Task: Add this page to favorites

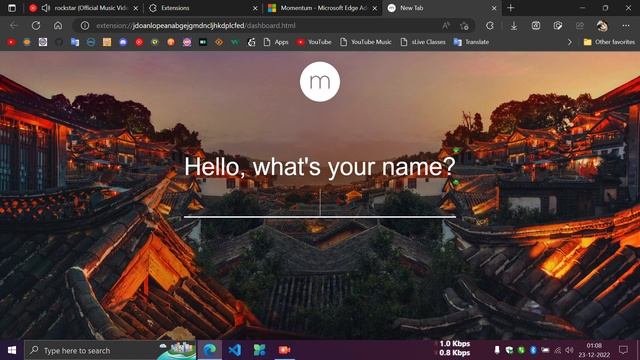Action: click(464, 25)
